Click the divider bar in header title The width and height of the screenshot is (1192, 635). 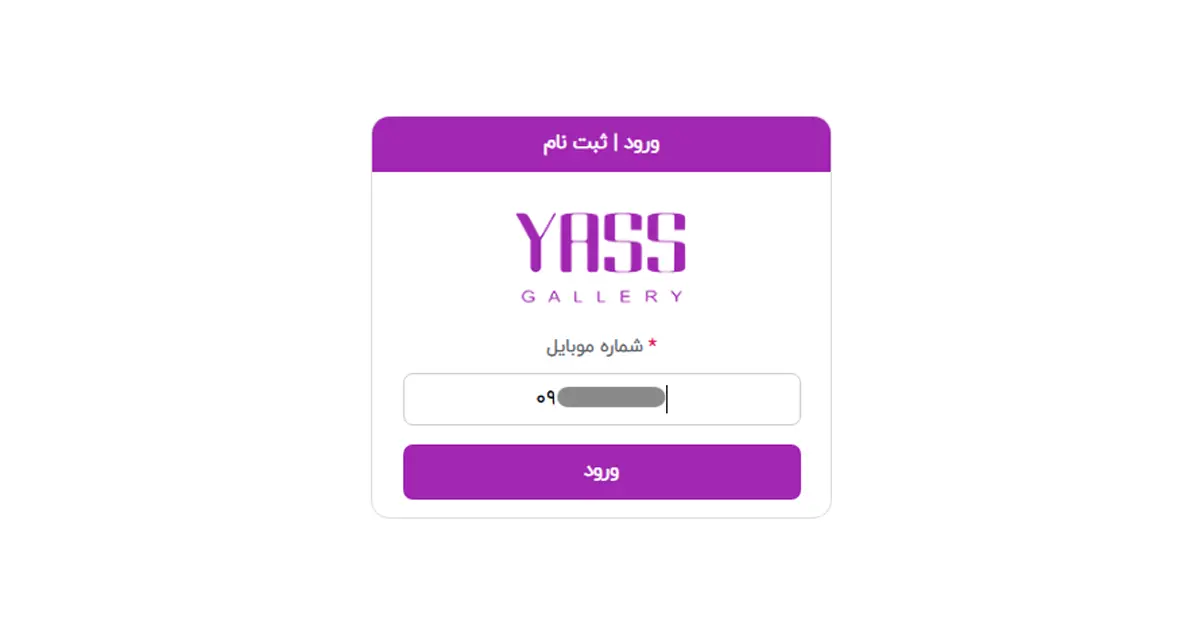click(616, 142)
